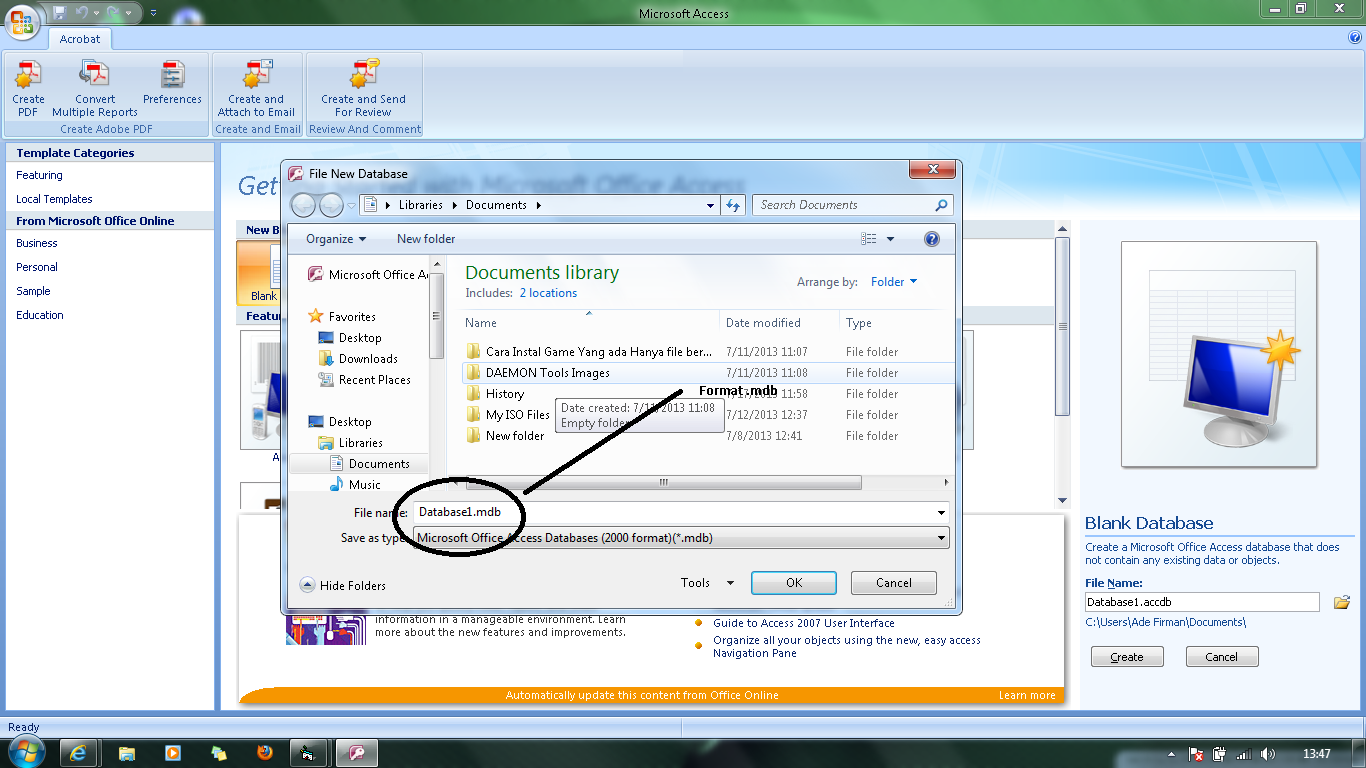This screenshot has height=768, width=1366.
Task: Click the Refresh icon in the dialog address bar
Action: tap(733, 204)
